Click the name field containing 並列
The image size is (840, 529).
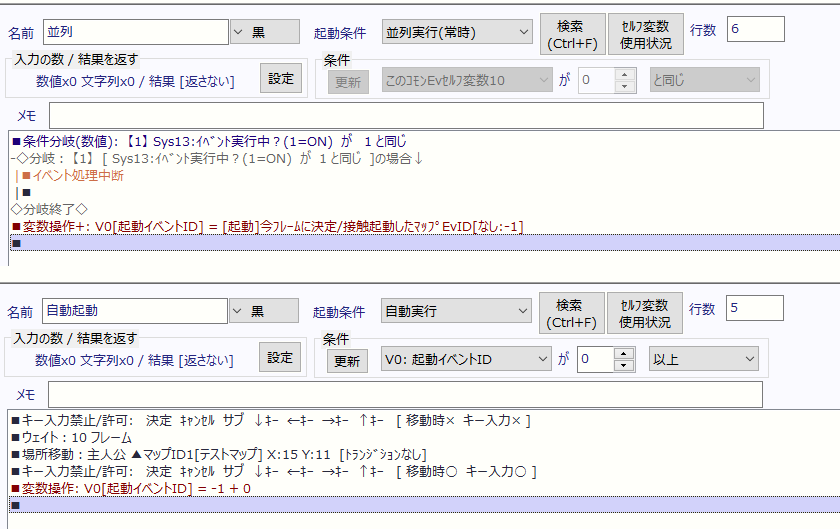tap(136, 32)
